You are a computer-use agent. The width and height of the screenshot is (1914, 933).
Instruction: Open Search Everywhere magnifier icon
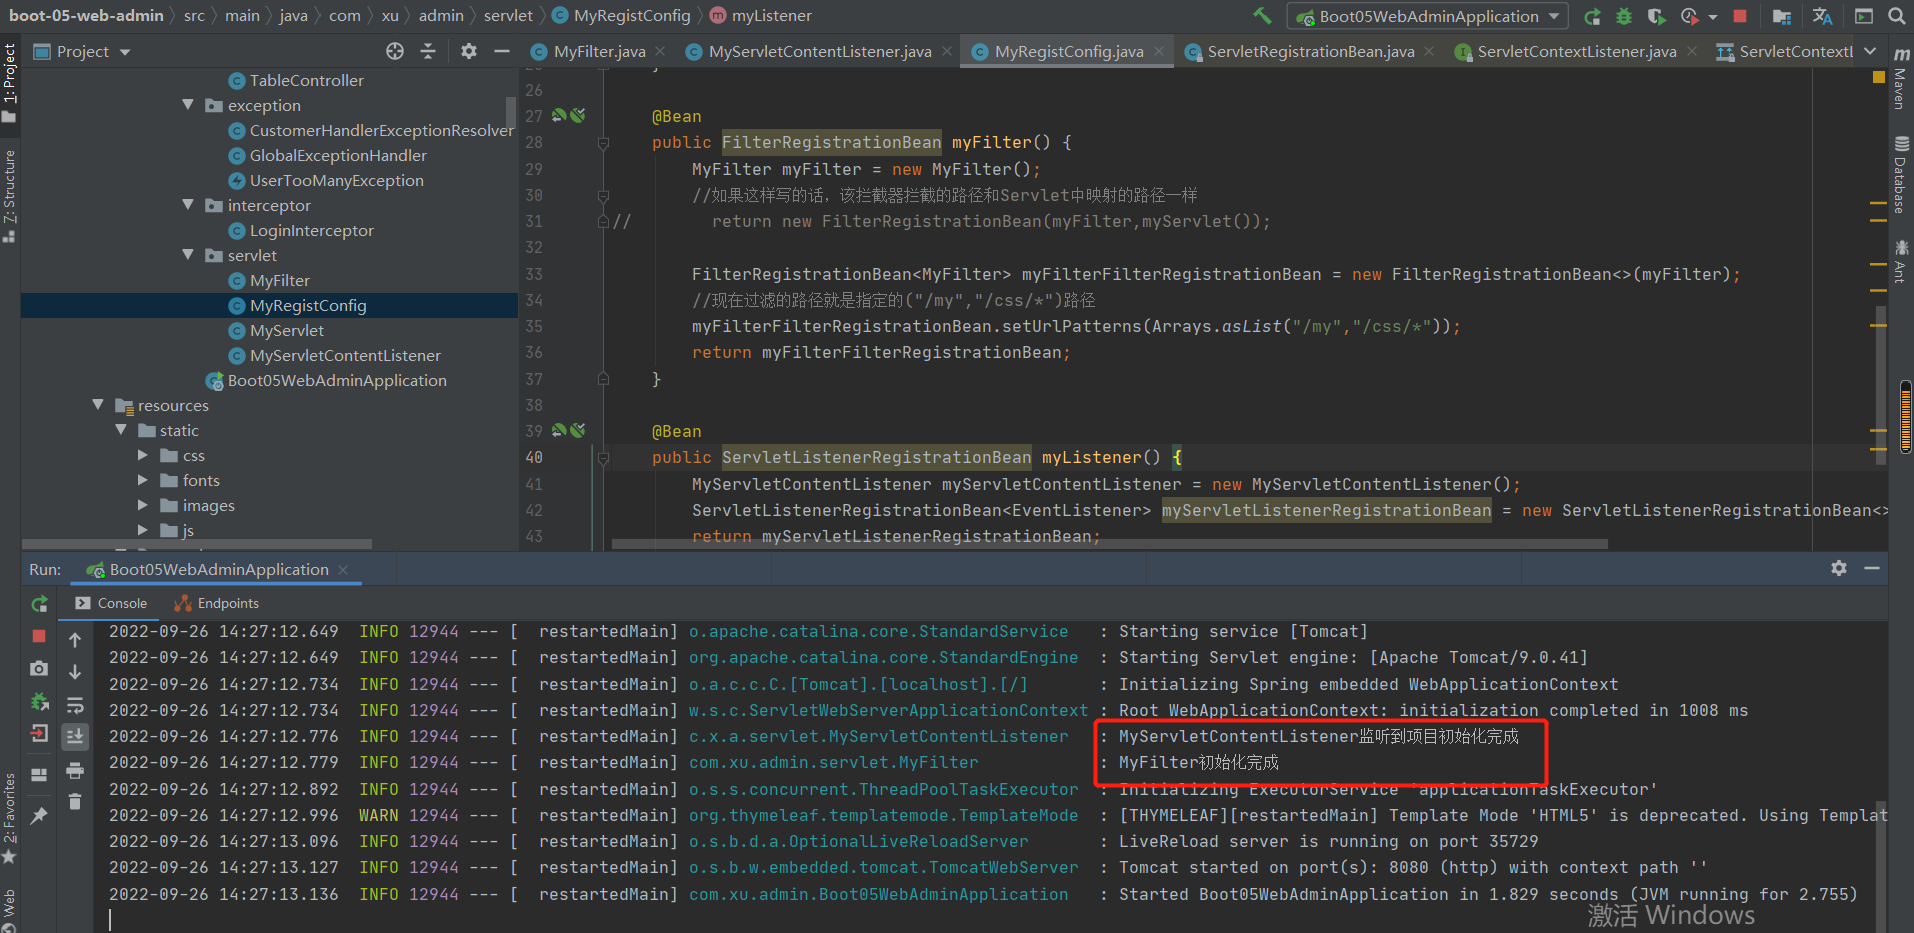tap(1896, 16)
